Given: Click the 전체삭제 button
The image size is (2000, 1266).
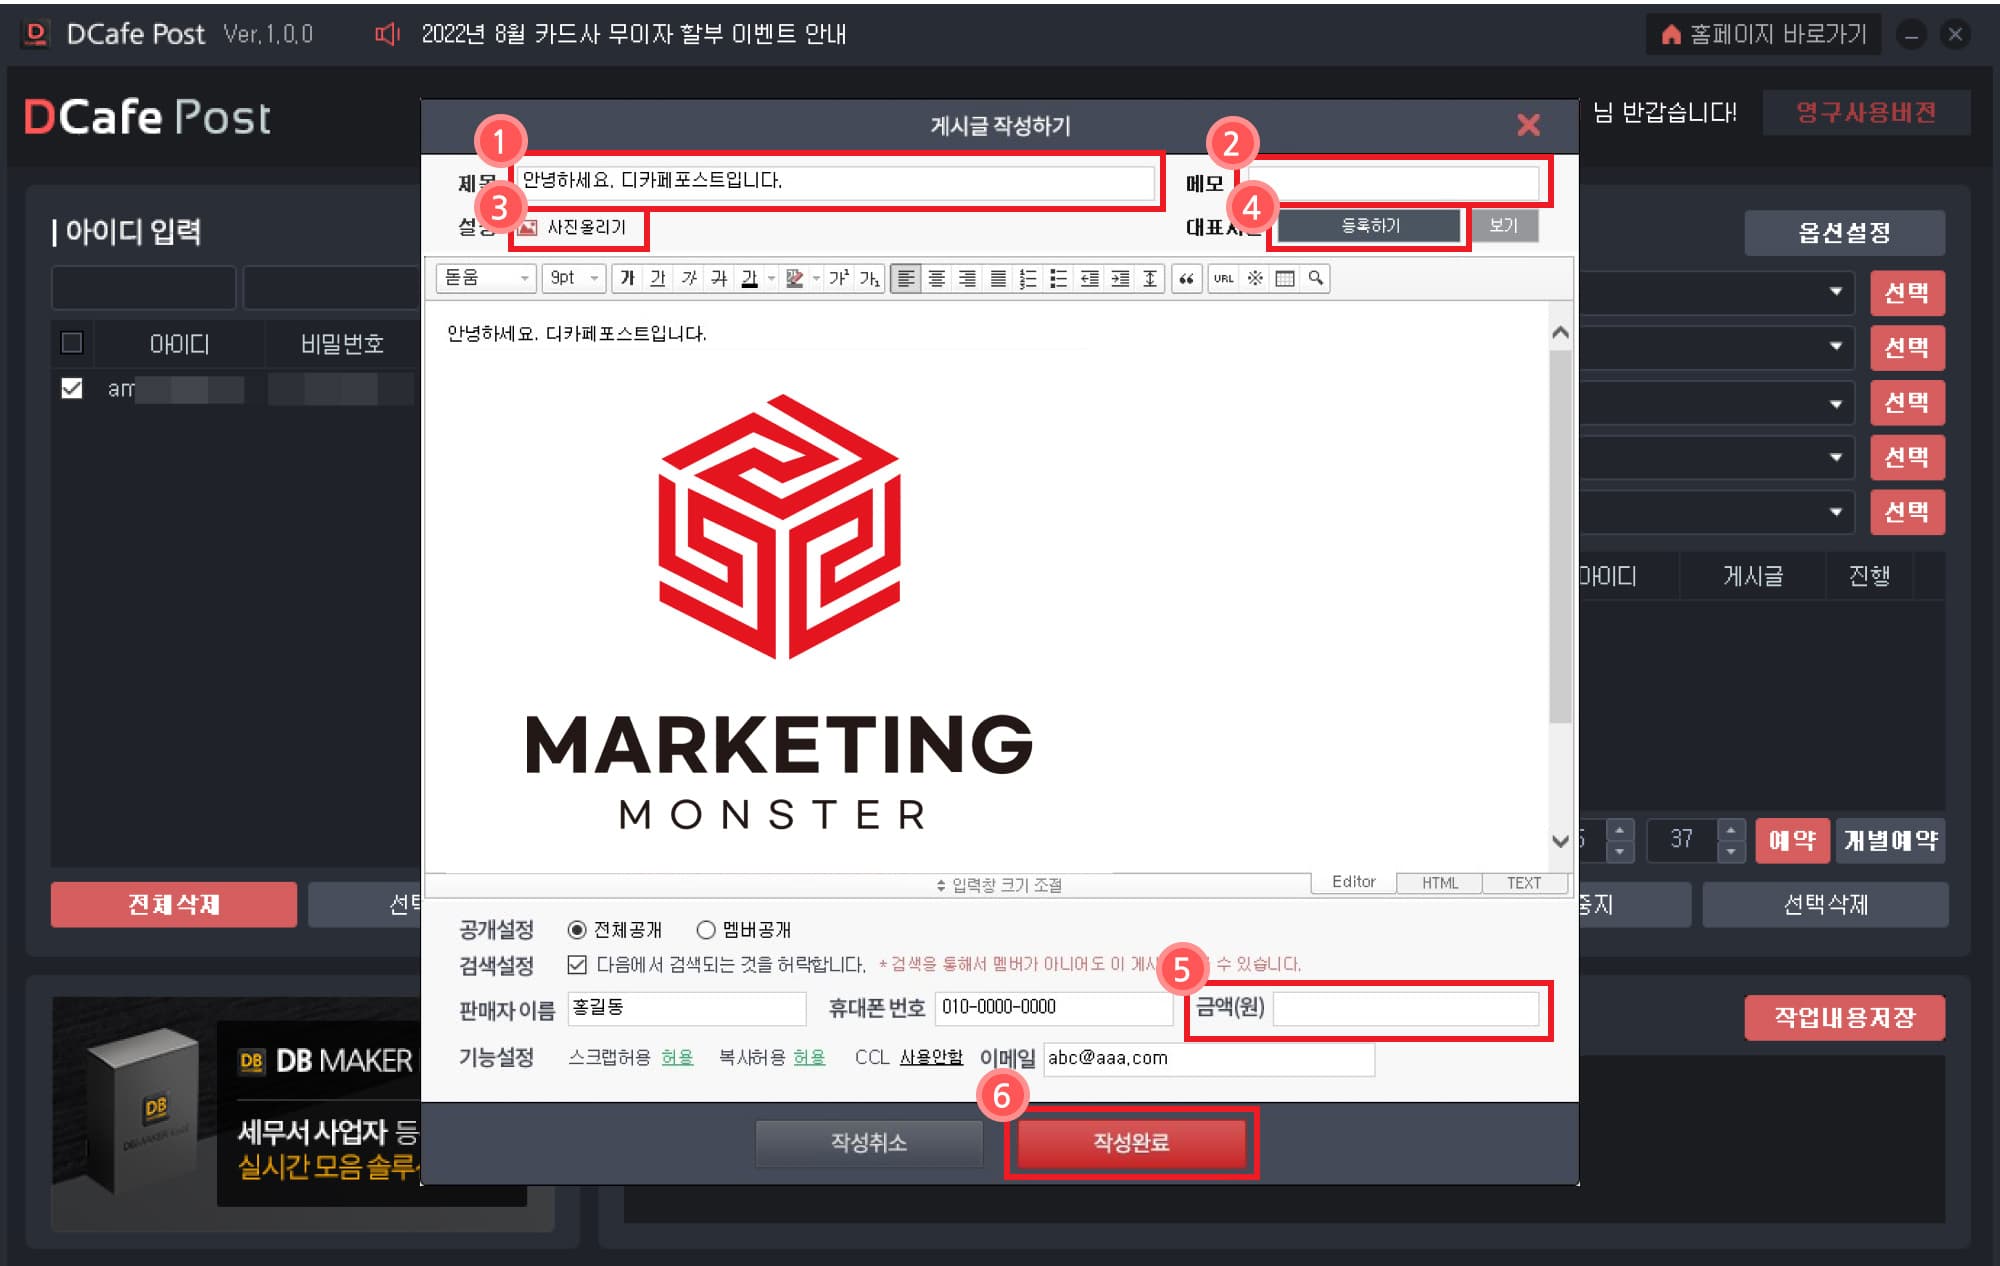Looking at the screenshot, I should pyautogui.click(x=174, y=905).
